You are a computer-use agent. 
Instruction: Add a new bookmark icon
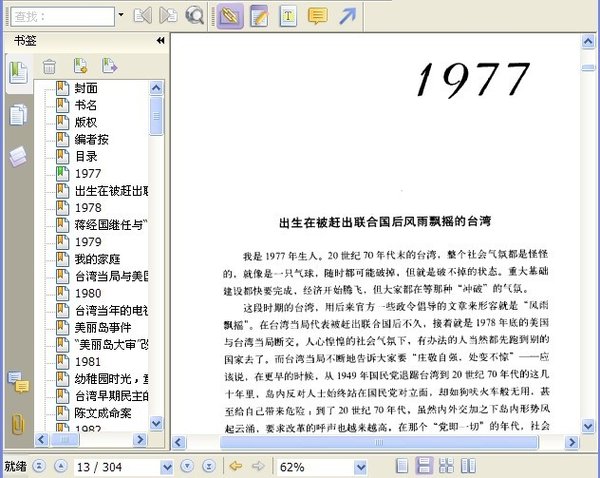80,66
